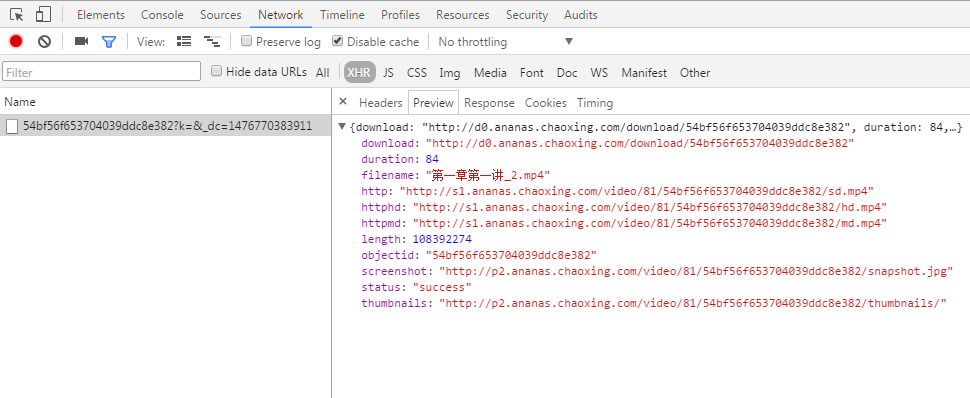Activate the inspect element picker icon
The width and height of the screenshot is (970, 398).
17,14
